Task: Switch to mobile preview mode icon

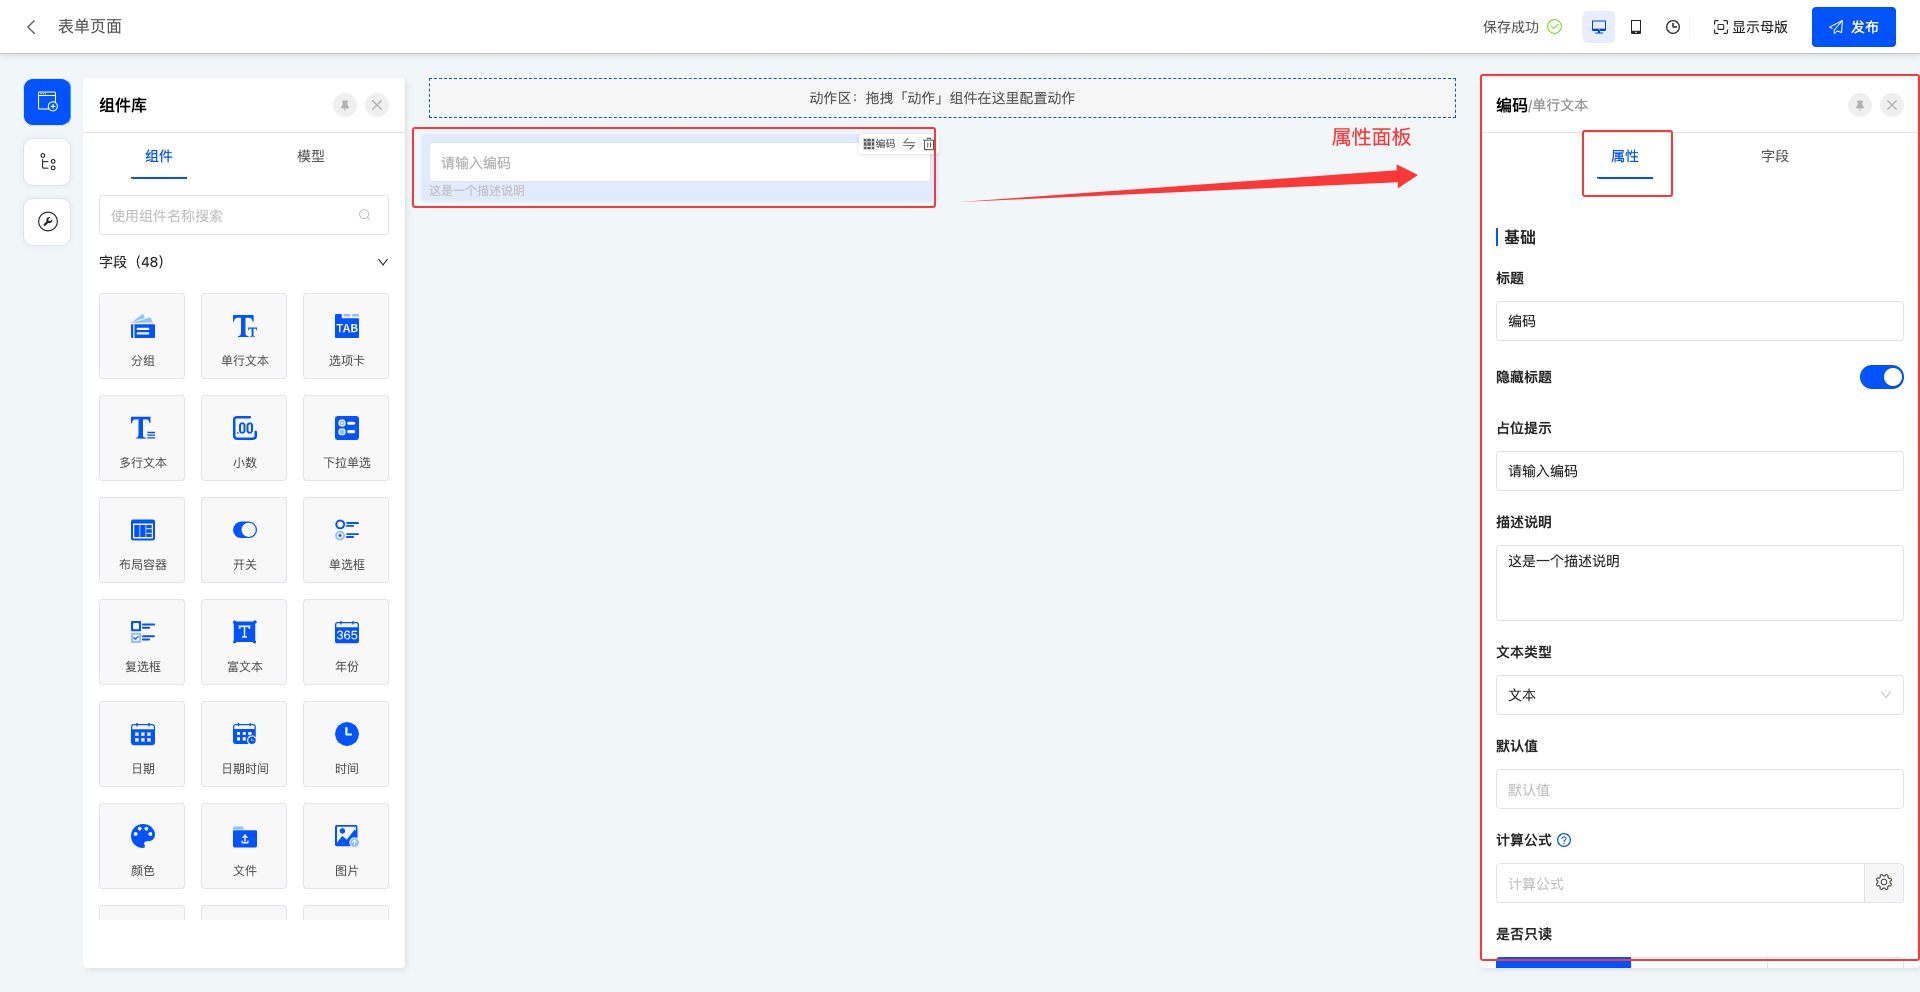Action: click(x=1636, y=27)
